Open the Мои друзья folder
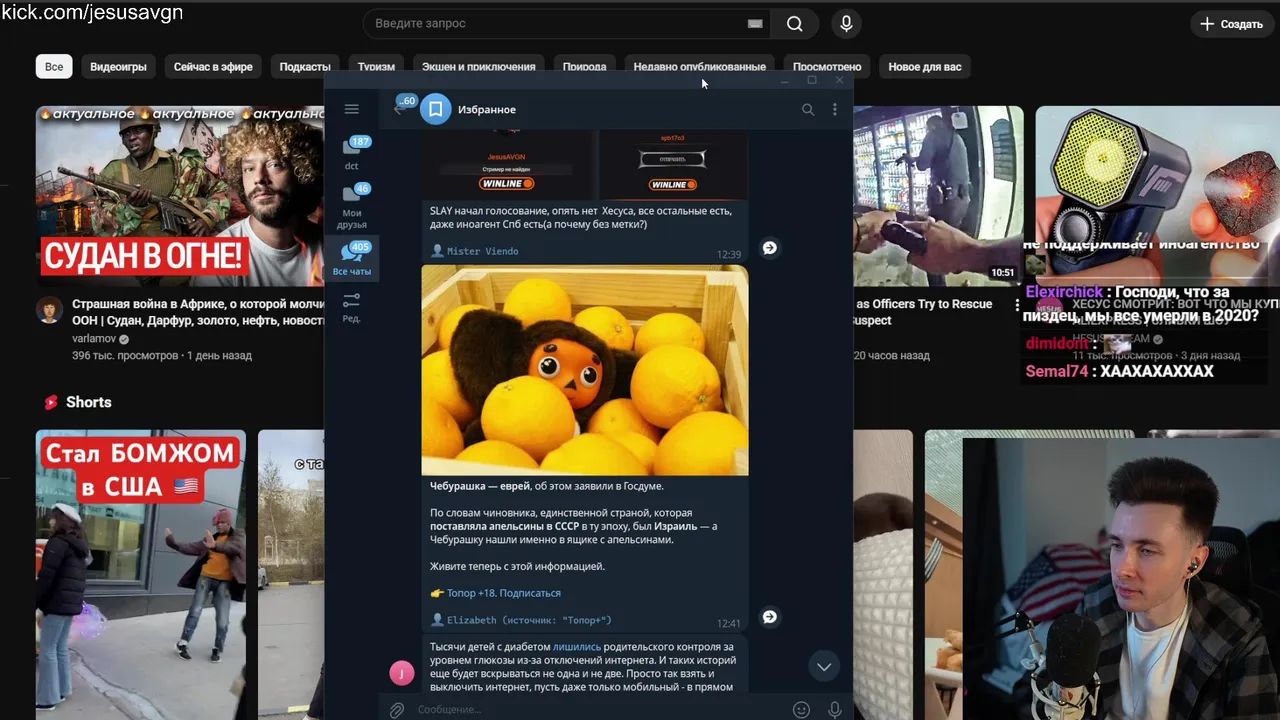 (x=352, y=206)
